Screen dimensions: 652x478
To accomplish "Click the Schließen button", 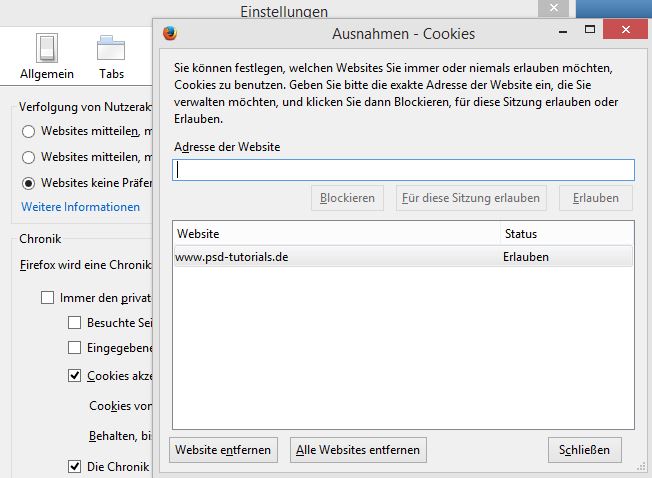I will 585,450.
